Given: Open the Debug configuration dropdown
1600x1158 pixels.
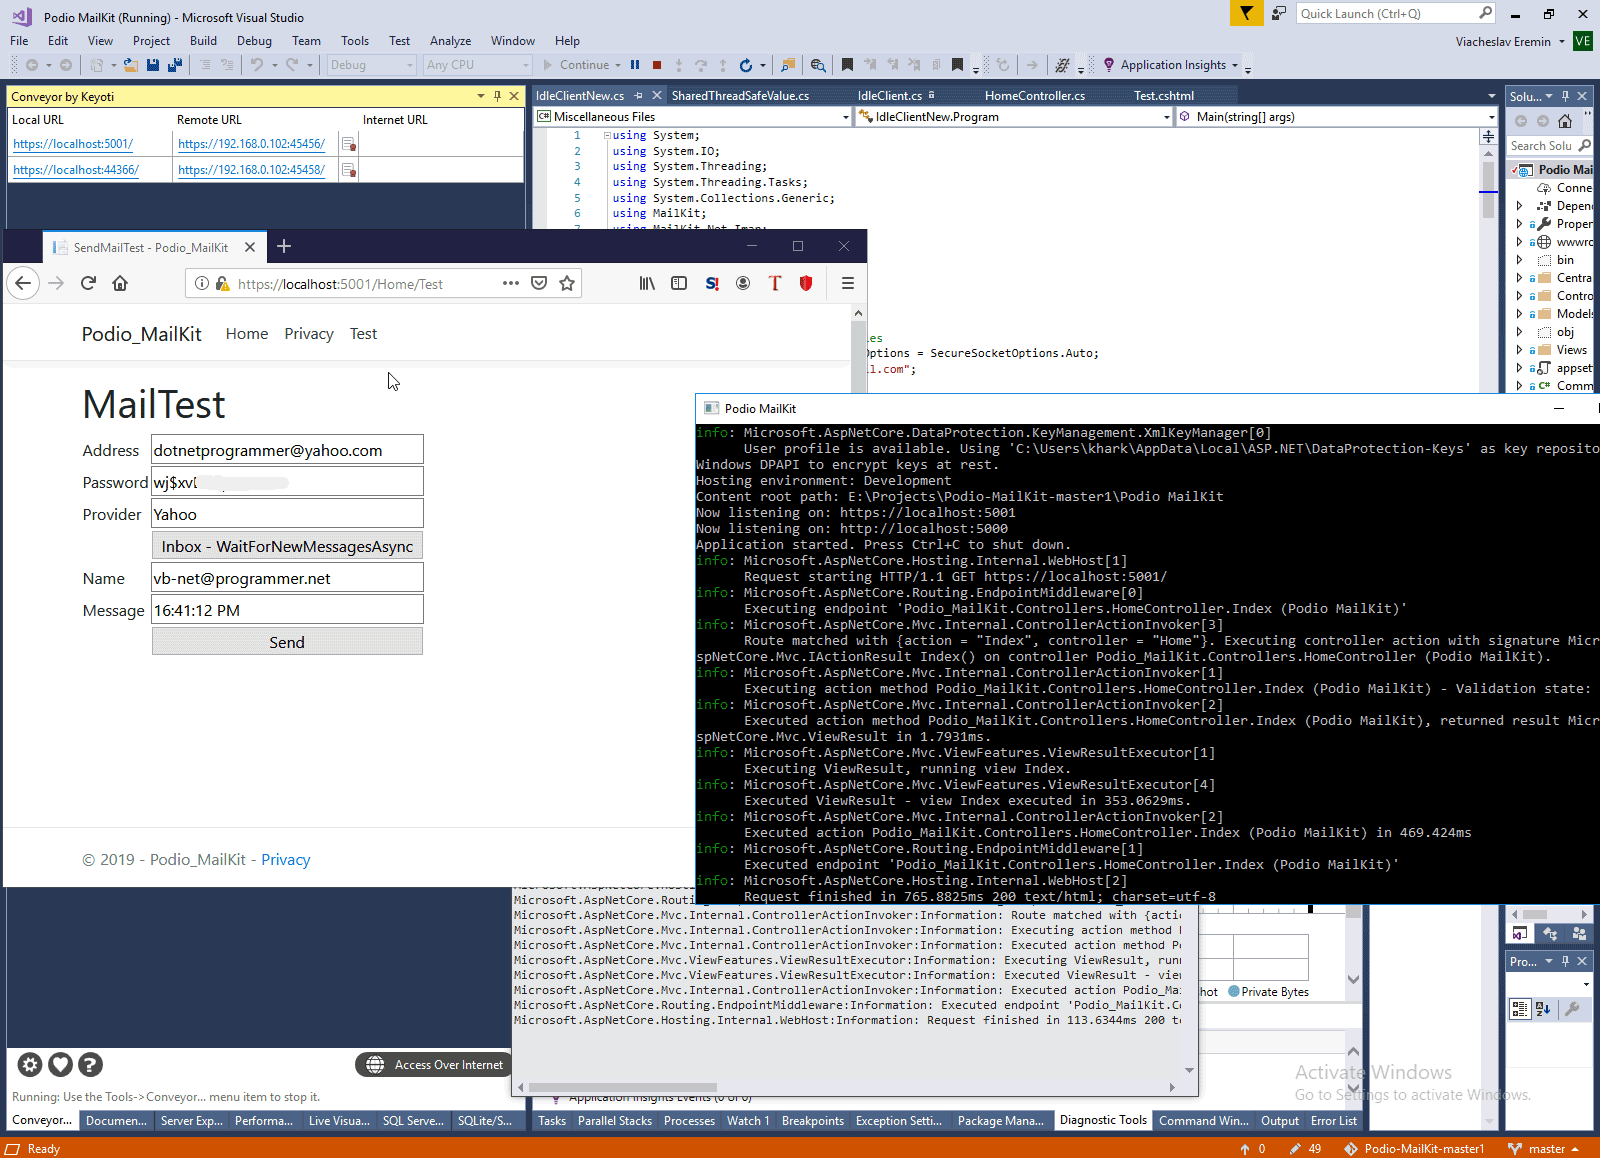Looking at the screenshot, I should (x=372, y=65).
